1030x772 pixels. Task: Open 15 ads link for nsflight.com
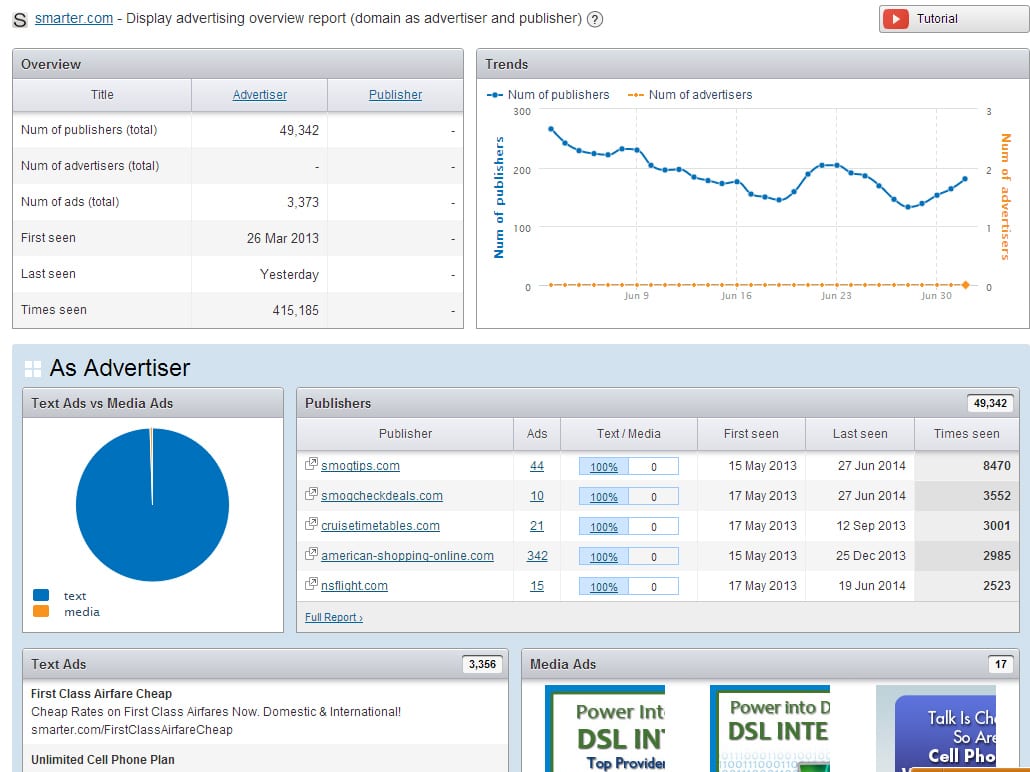click(x=537, y=586)
